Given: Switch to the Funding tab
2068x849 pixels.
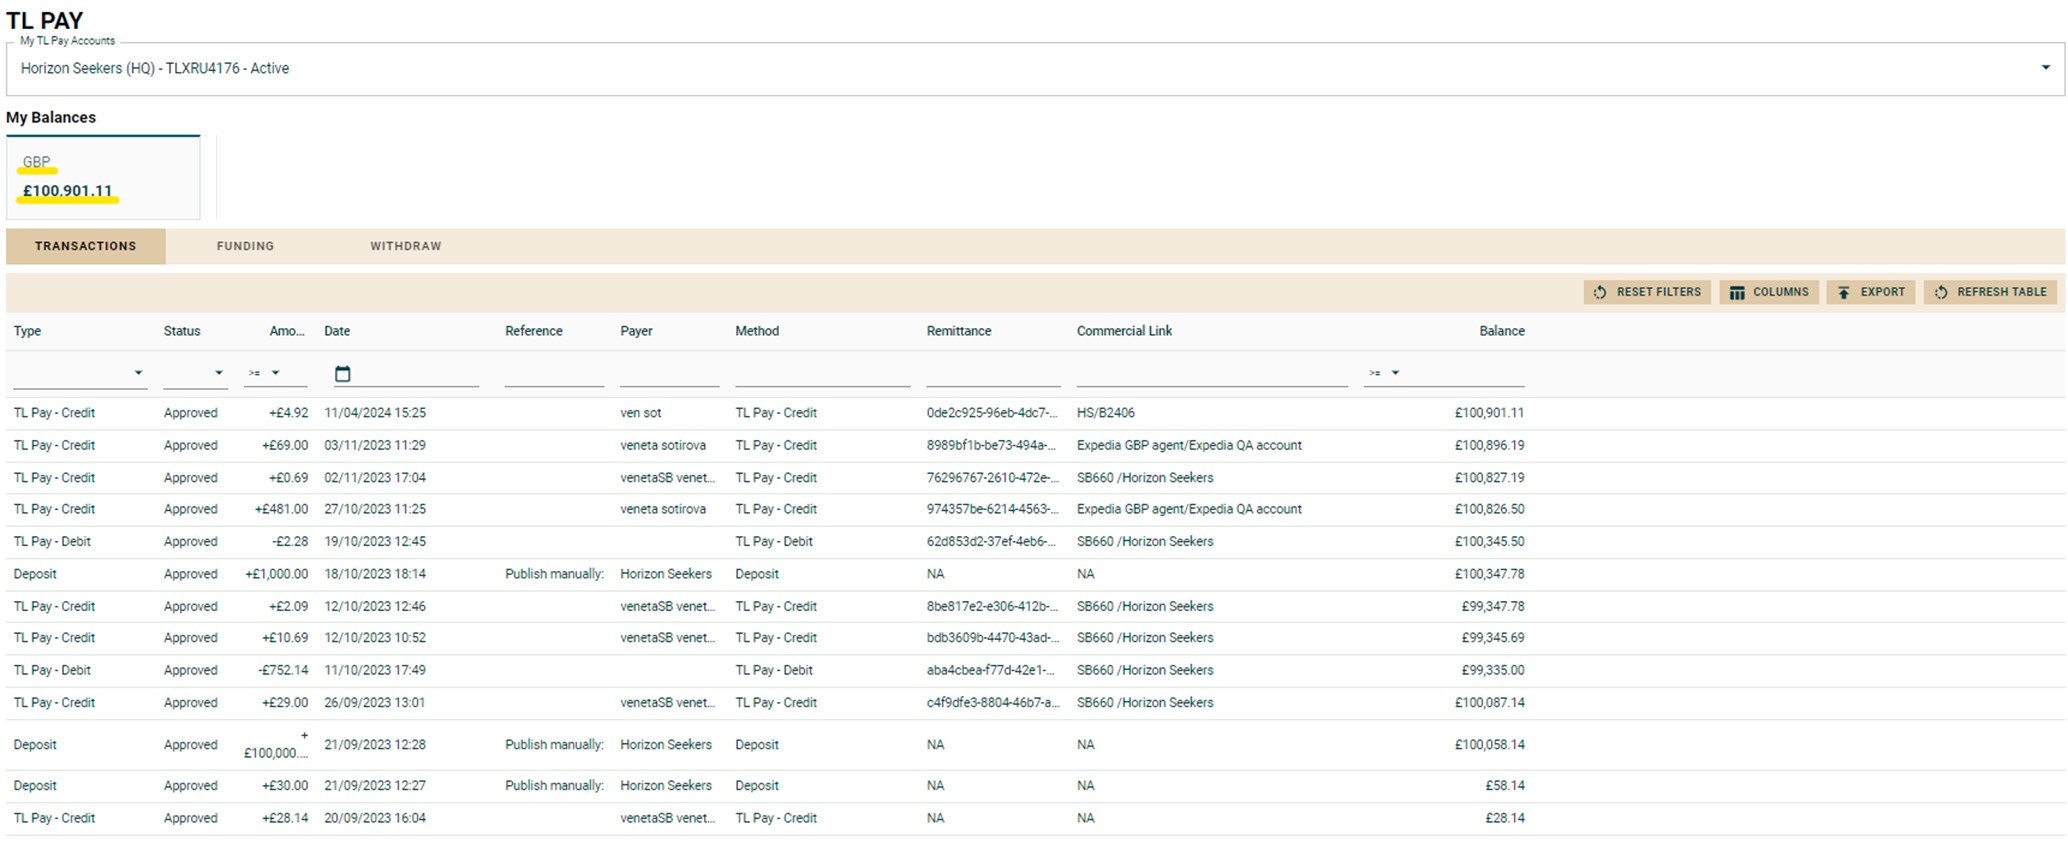Looking at the screenshot, I should (245, 246).
